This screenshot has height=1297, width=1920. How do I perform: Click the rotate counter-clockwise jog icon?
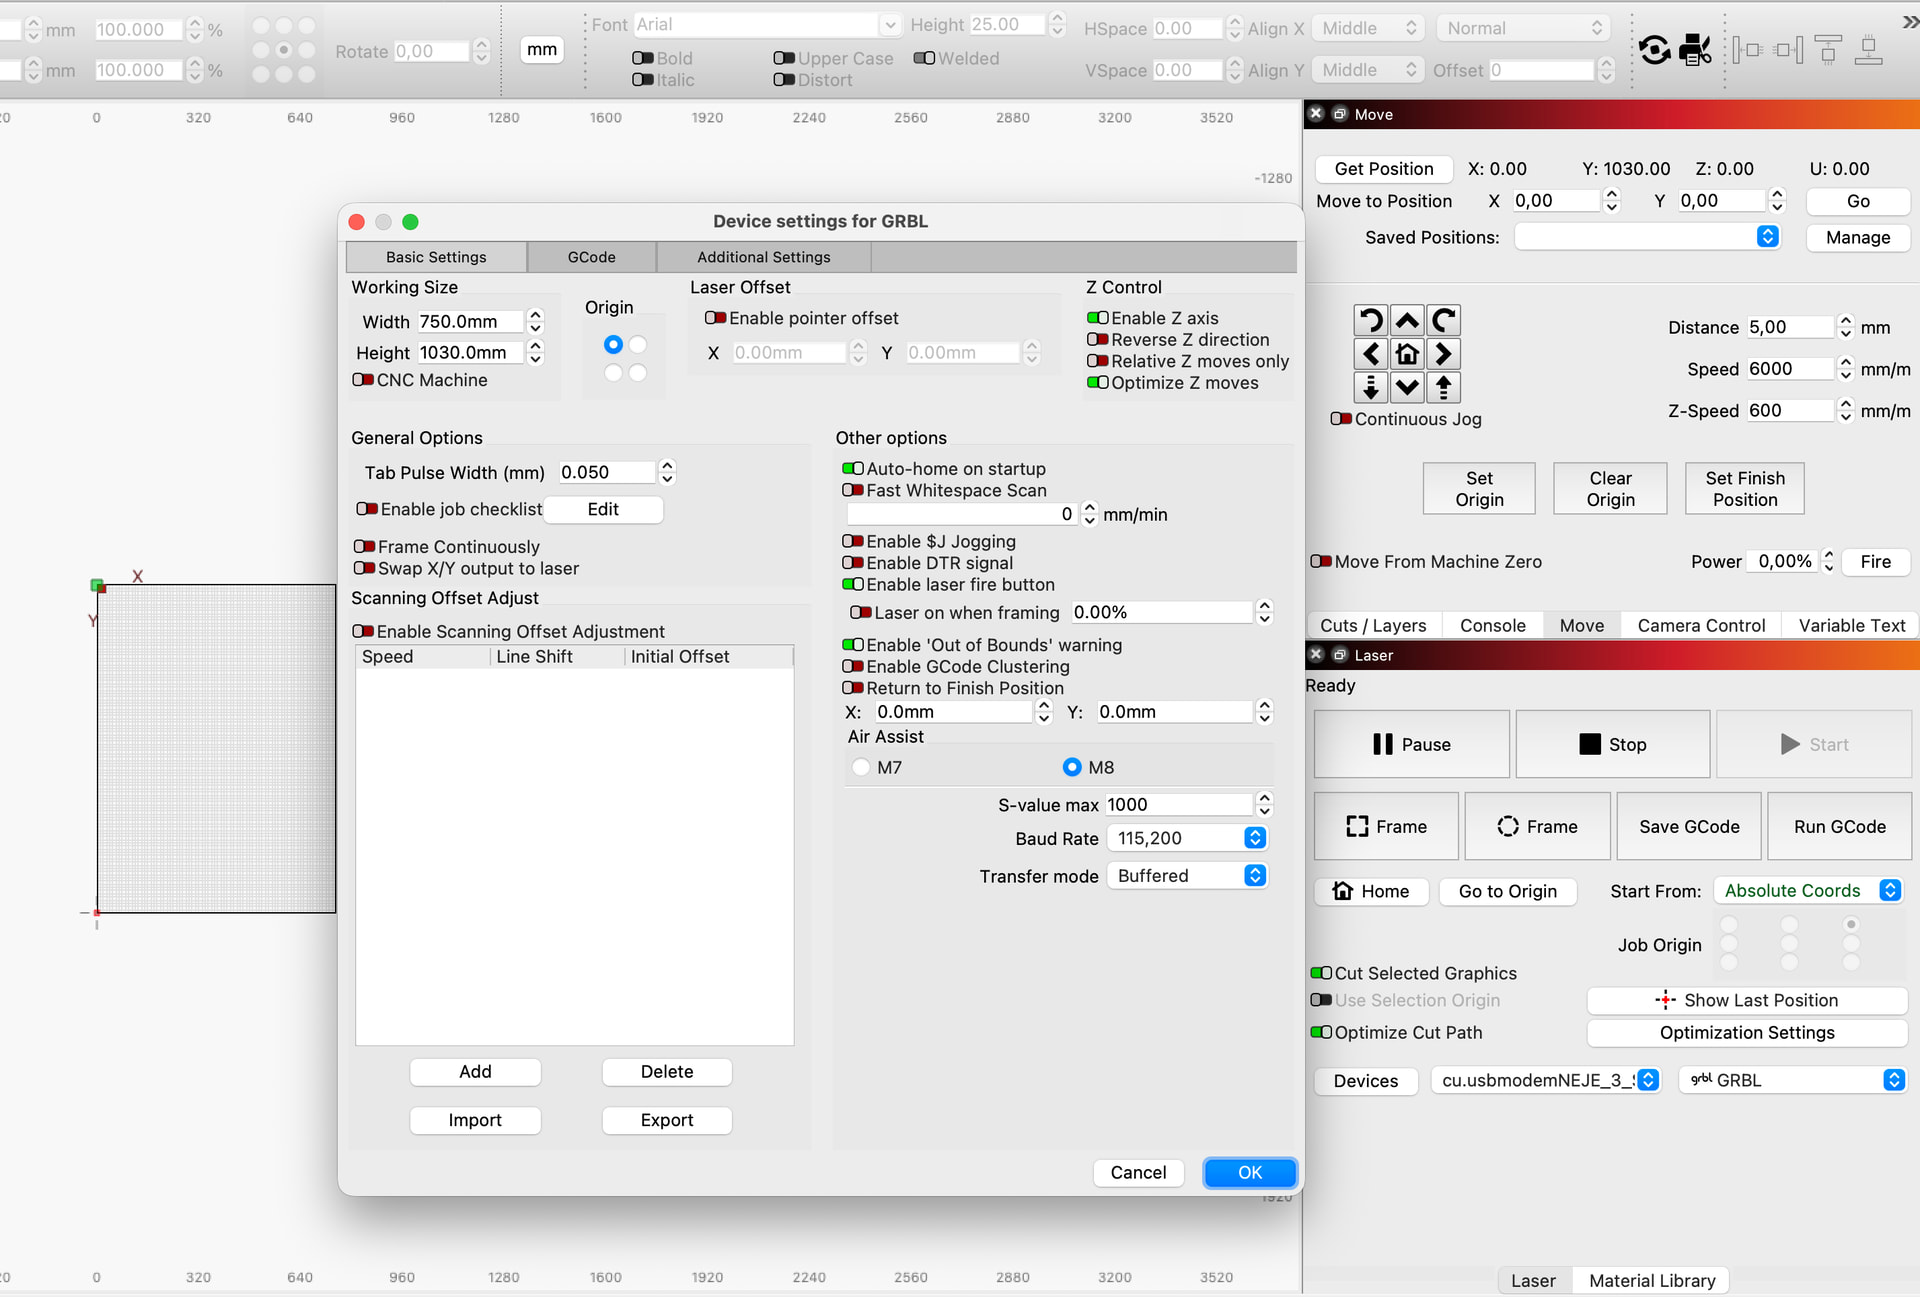coord(1371,320)
